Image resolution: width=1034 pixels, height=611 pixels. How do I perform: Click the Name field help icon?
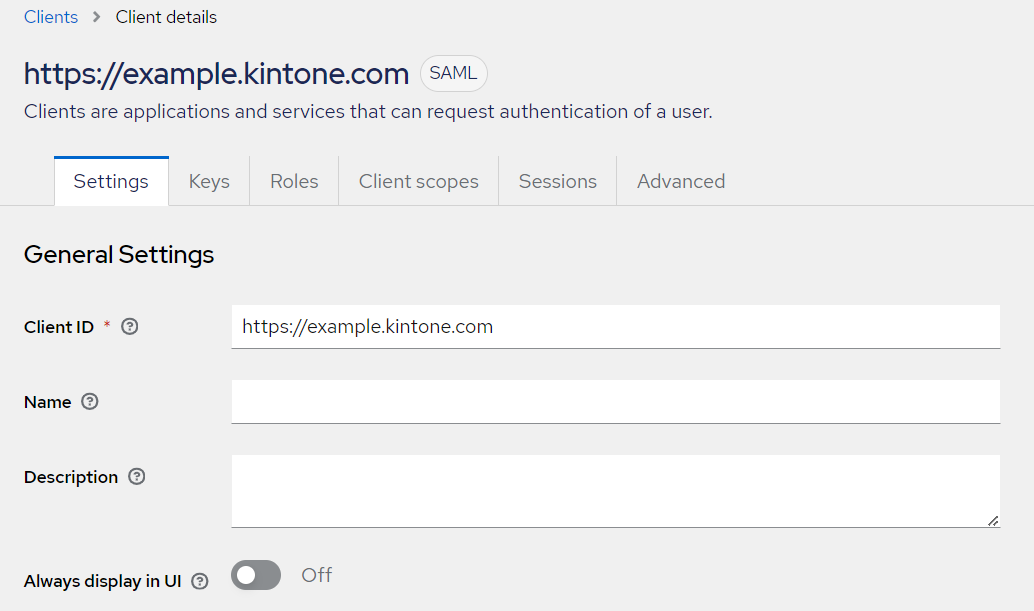click(90, 402)
